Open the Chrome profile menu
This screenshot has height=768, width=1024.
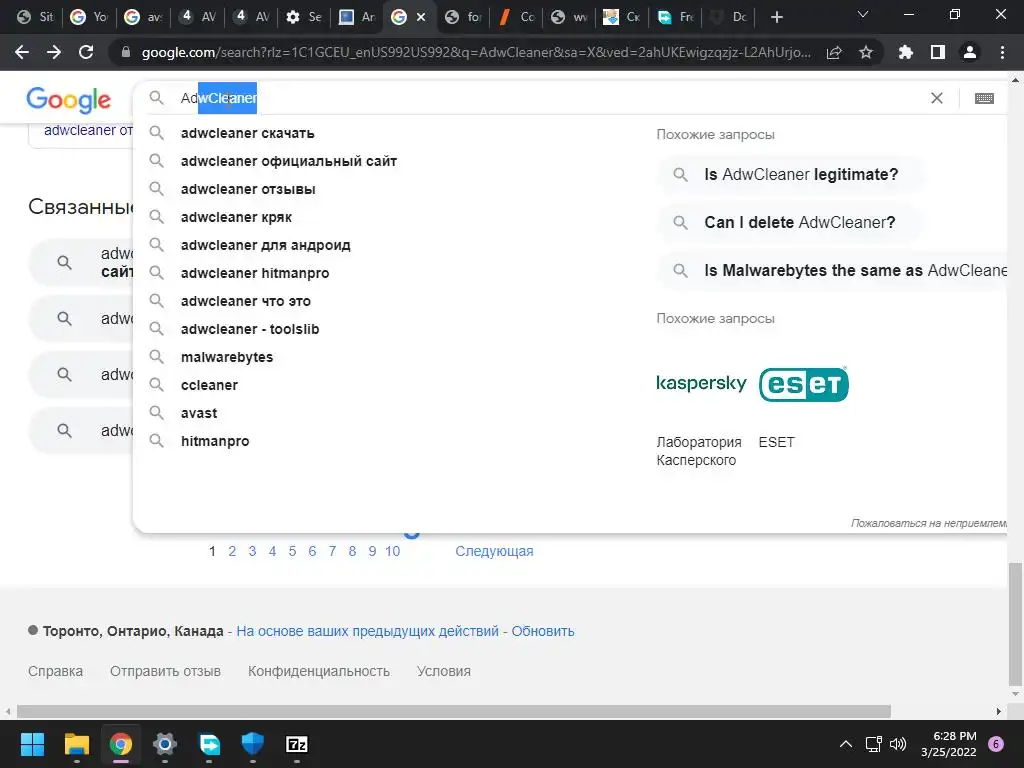[970, 52]
